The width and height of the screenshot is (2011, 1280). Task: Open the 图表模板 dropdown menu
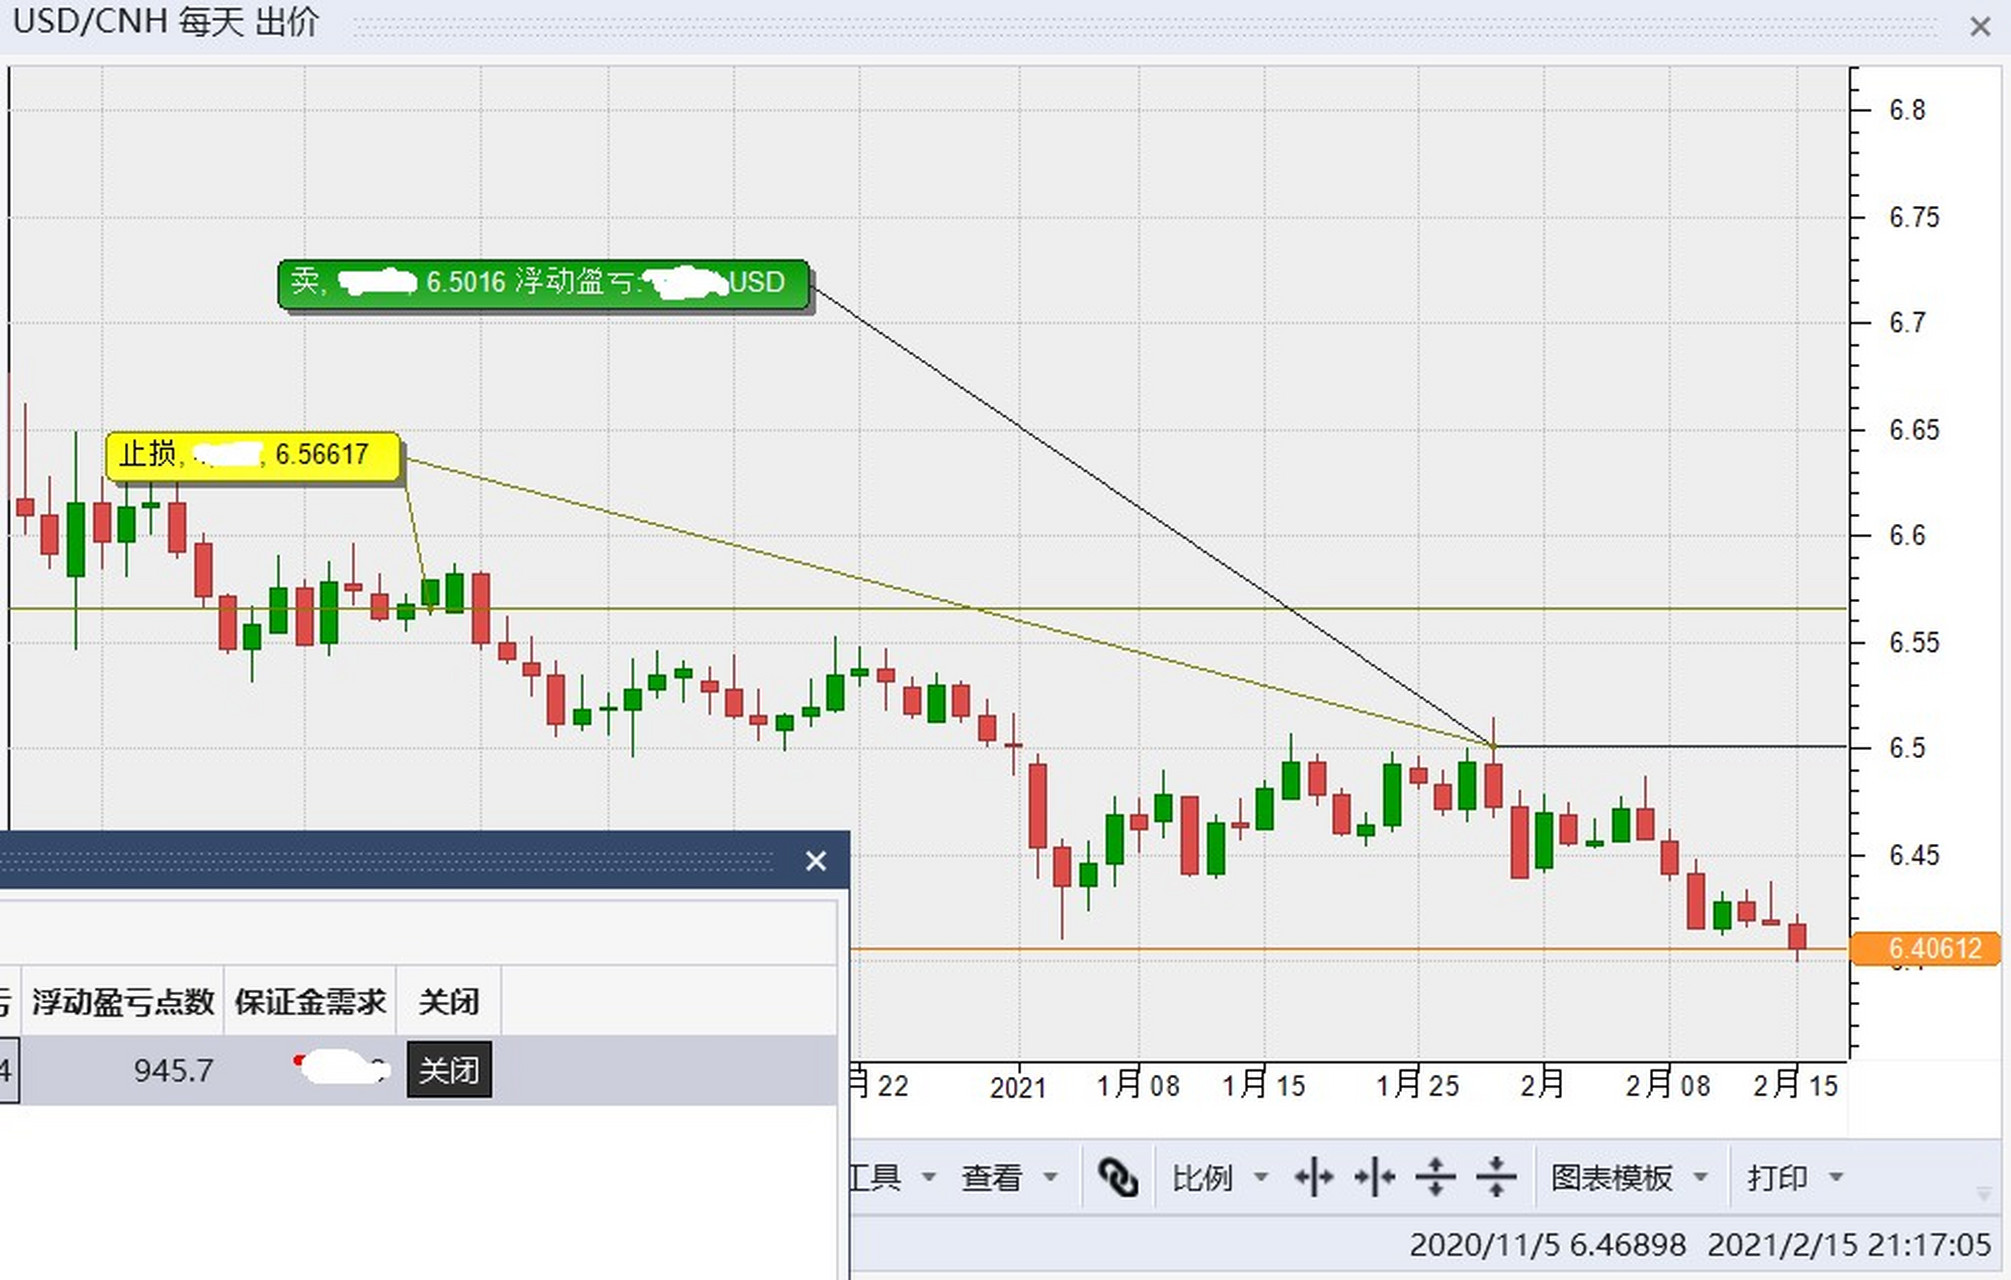click(1630, 1177)
